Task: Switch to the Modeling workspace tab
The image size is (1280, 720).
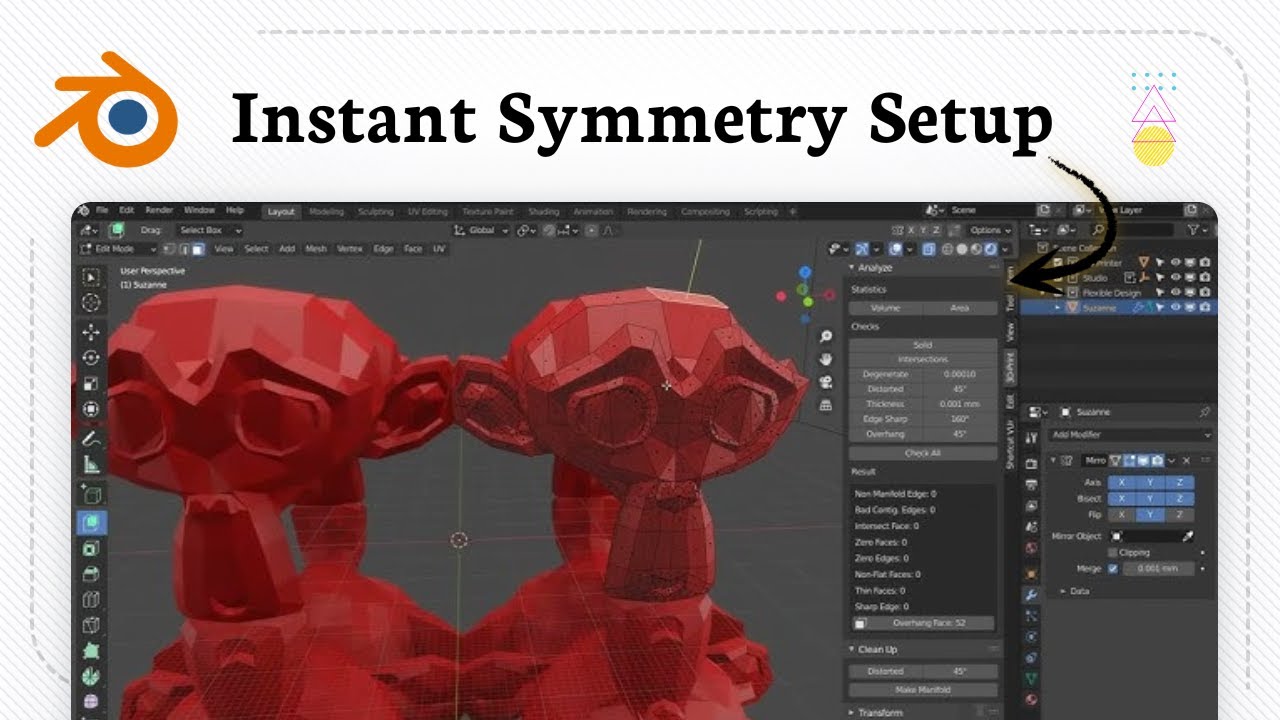Action: pos(326,212)
